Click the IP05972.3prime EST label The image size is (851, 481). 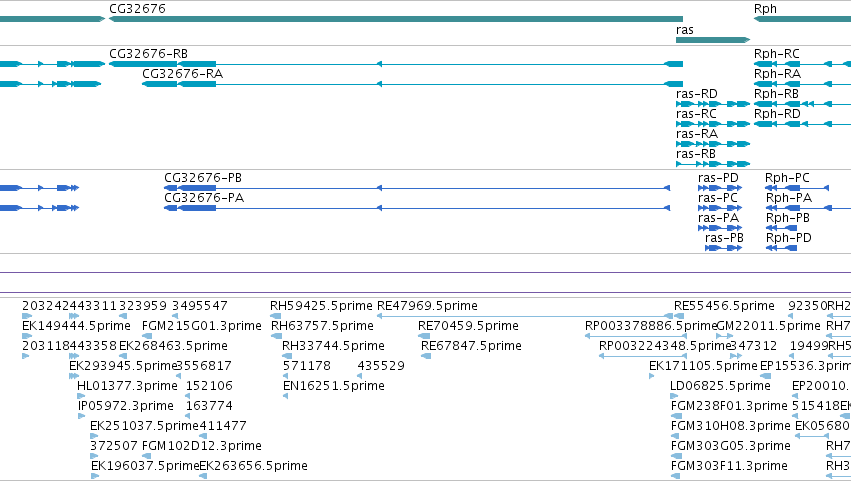[x=126, y=407]
